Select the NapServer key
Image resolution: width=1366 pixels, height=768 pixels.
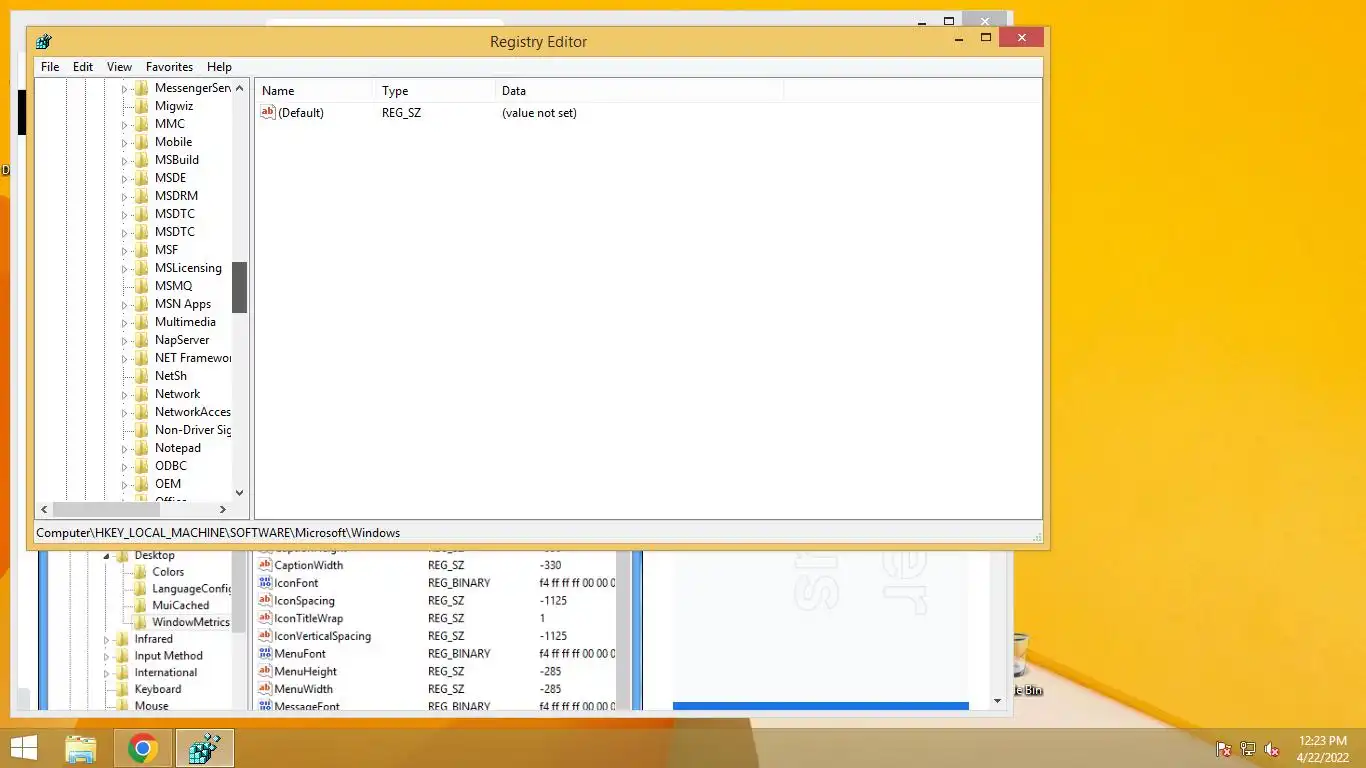pos(182,340)
